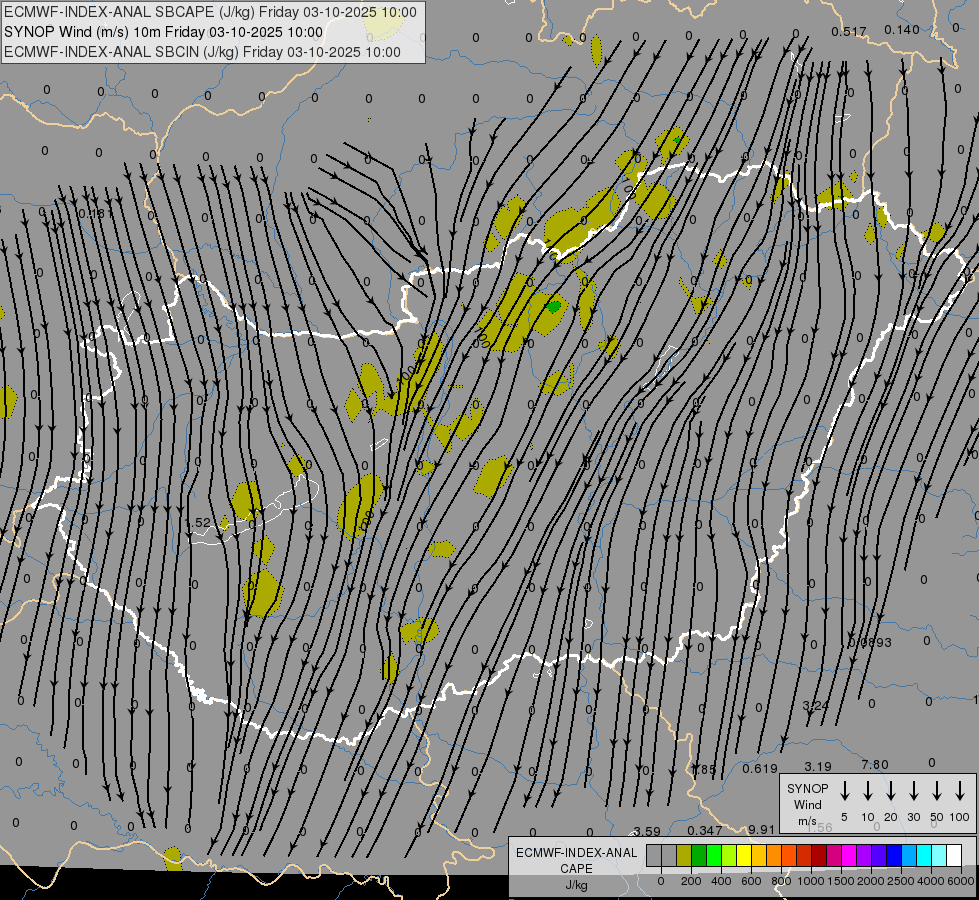Click the small bright green CAPE patch on map
The width and height of the screenshot is (979, 900).
[x=553, y=306]
